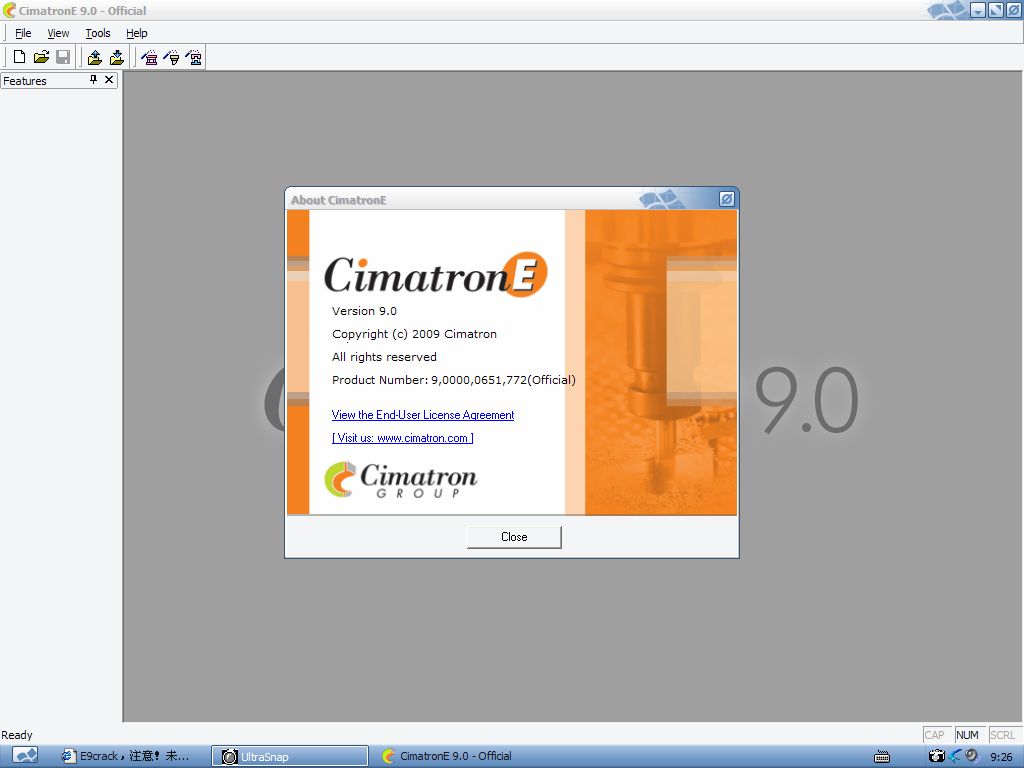Viewport: 1024px width, 768px height.
Task: Click the down-arrow button in main window title bar
Action: 978,10
